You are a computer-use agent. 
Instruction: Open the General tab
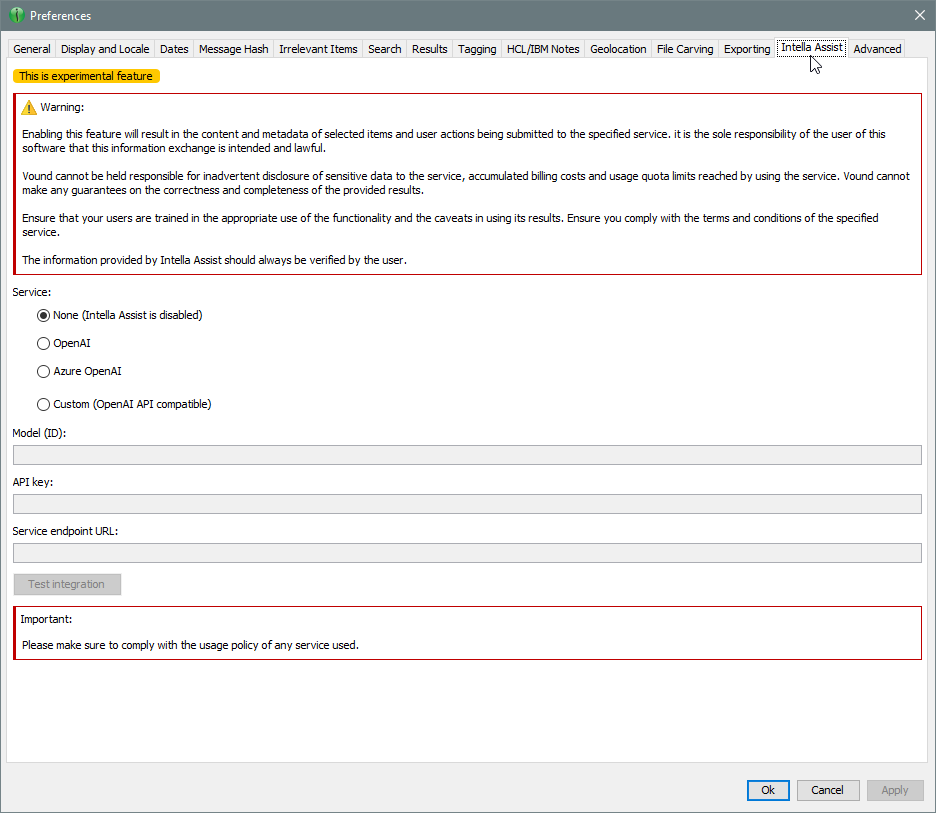point(32,49)
